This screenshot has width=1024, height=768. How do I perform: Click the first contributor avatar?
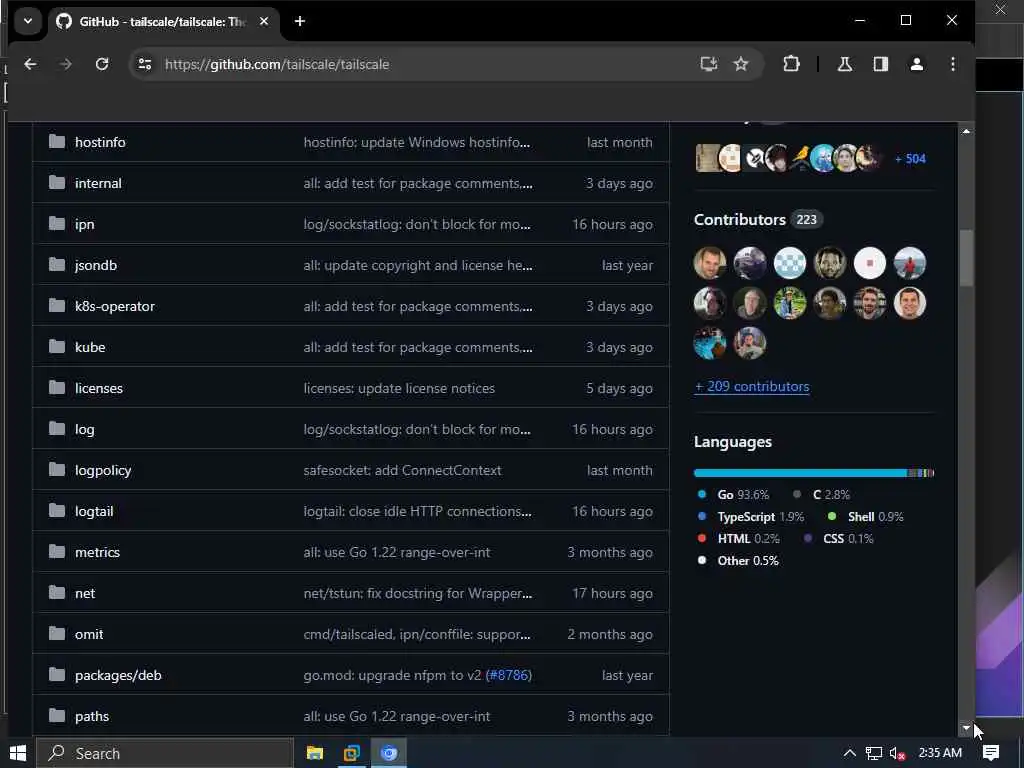pyautogui.click(x=710, y=263)
